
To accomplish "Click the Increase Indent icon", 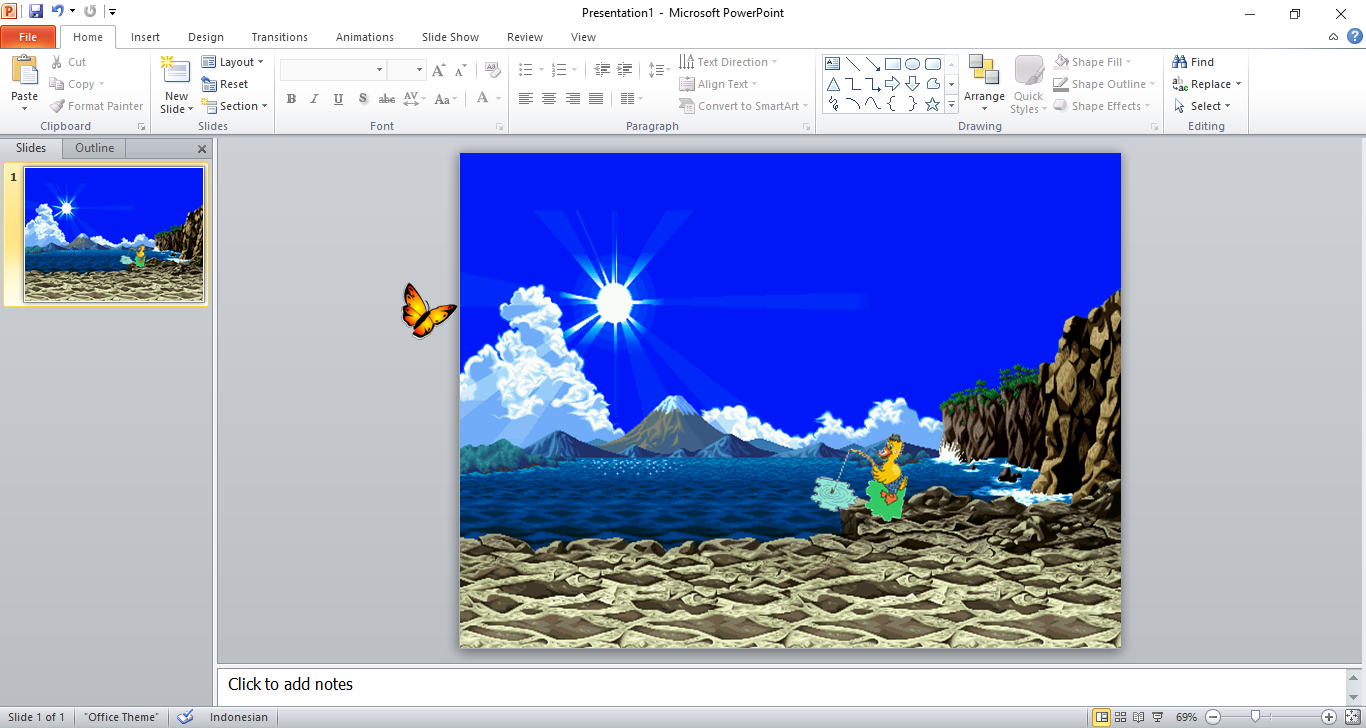I will 625,70.
